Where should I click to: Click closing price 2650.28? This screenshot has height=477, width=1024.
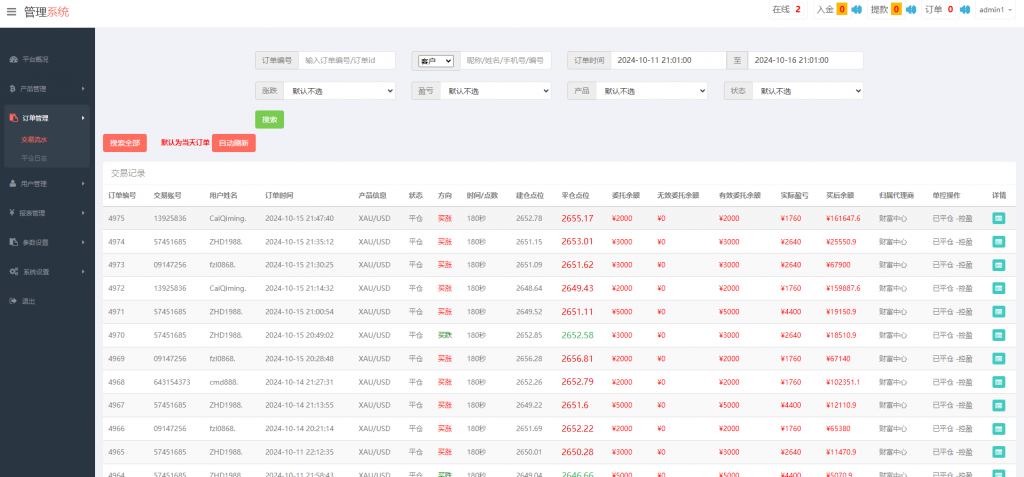pos(577,452)
